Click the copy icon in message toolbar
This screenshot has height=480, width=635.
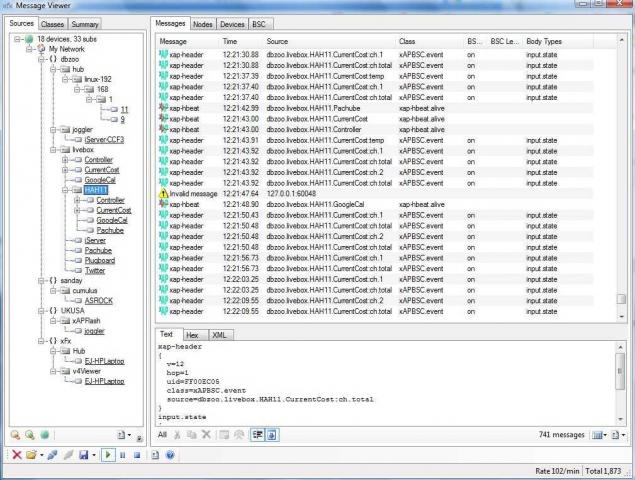coord(192,435)
